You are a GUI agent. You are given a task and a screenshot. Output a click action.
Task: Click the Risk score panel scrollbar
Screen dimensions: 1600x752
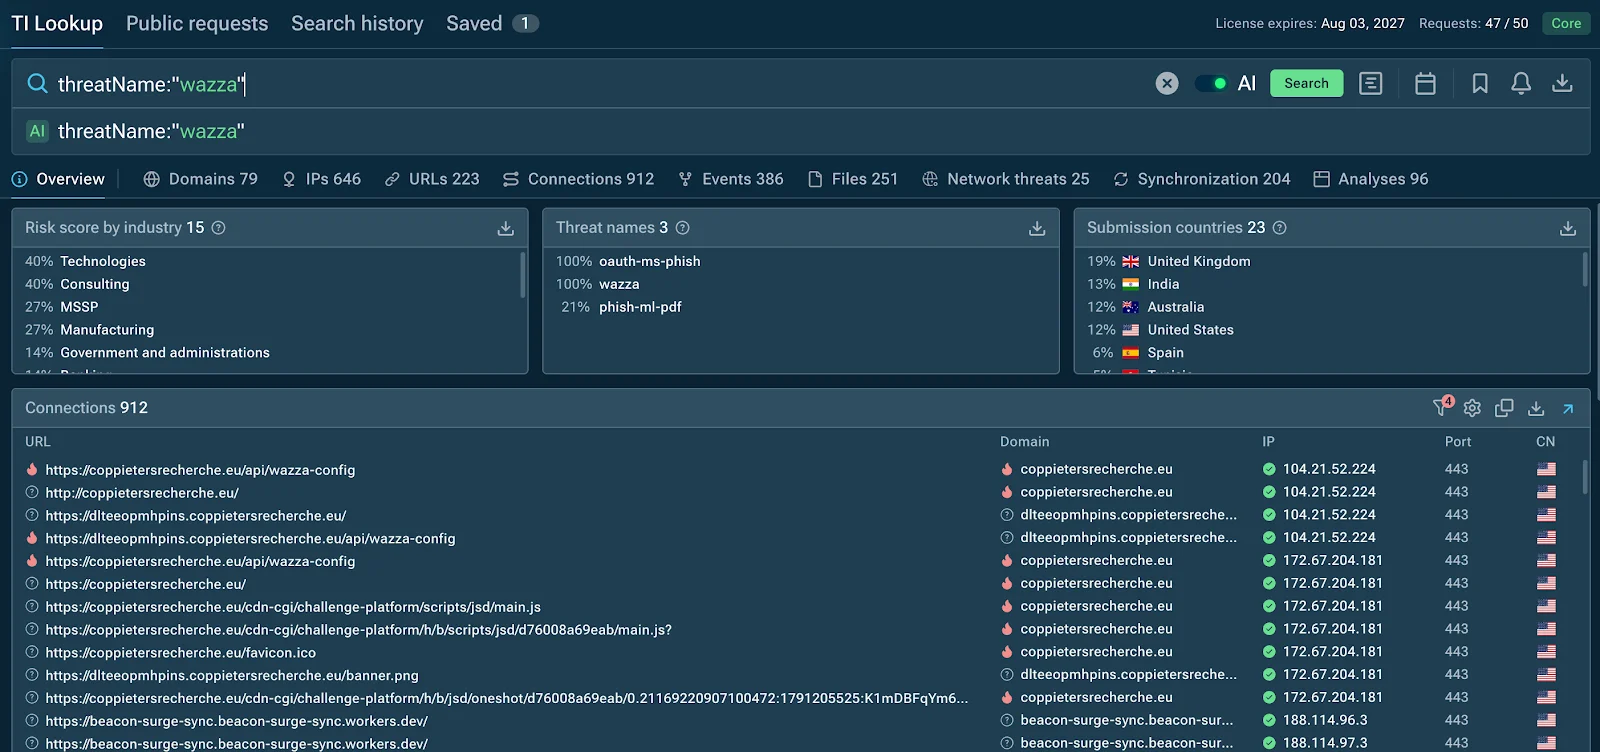coord(522,275)
